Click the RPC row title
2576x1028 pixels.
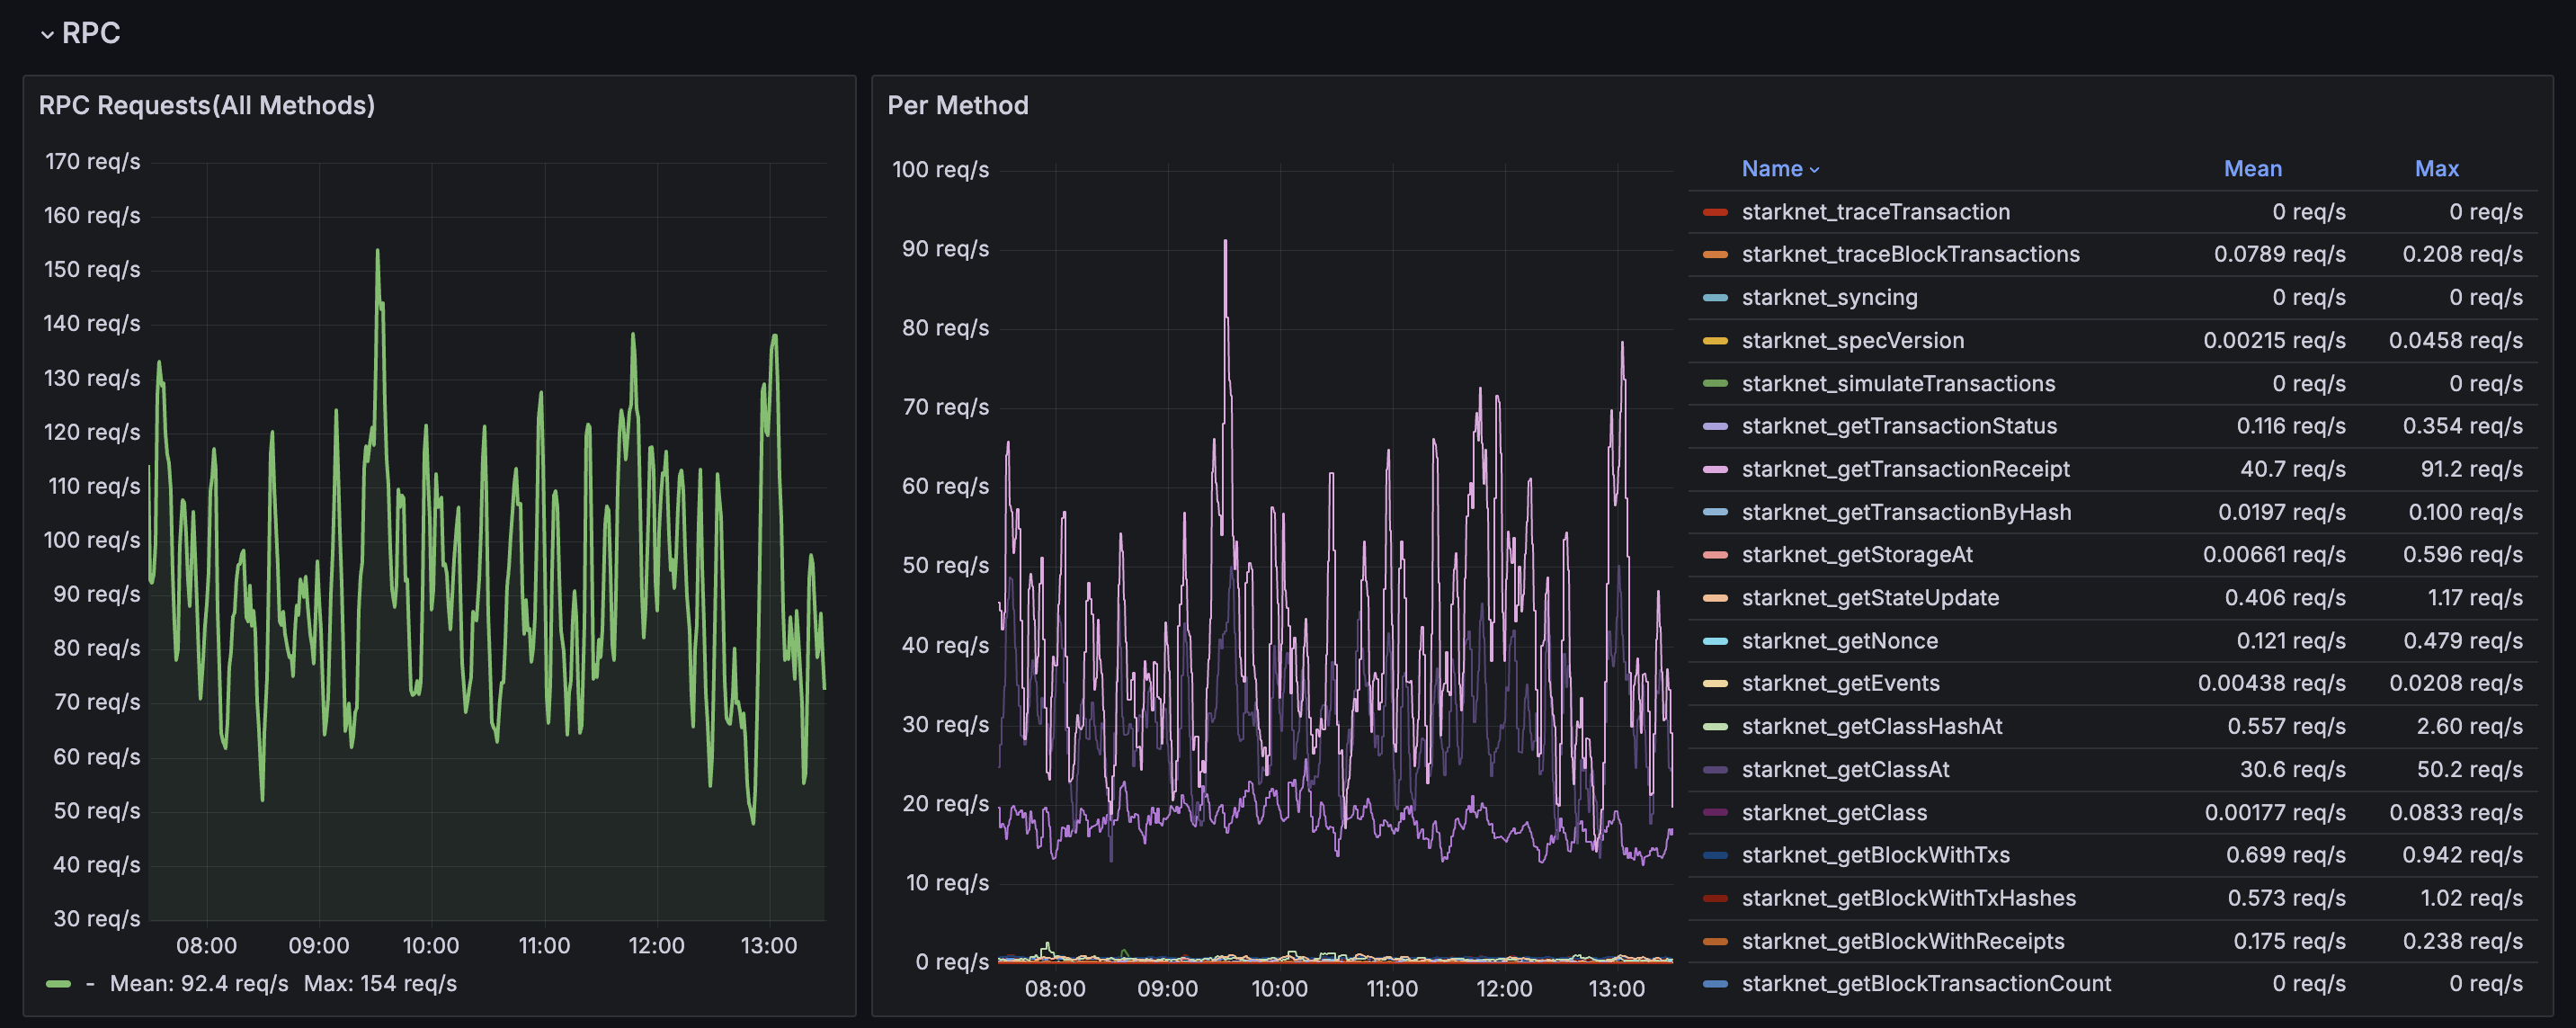(91, 33)
